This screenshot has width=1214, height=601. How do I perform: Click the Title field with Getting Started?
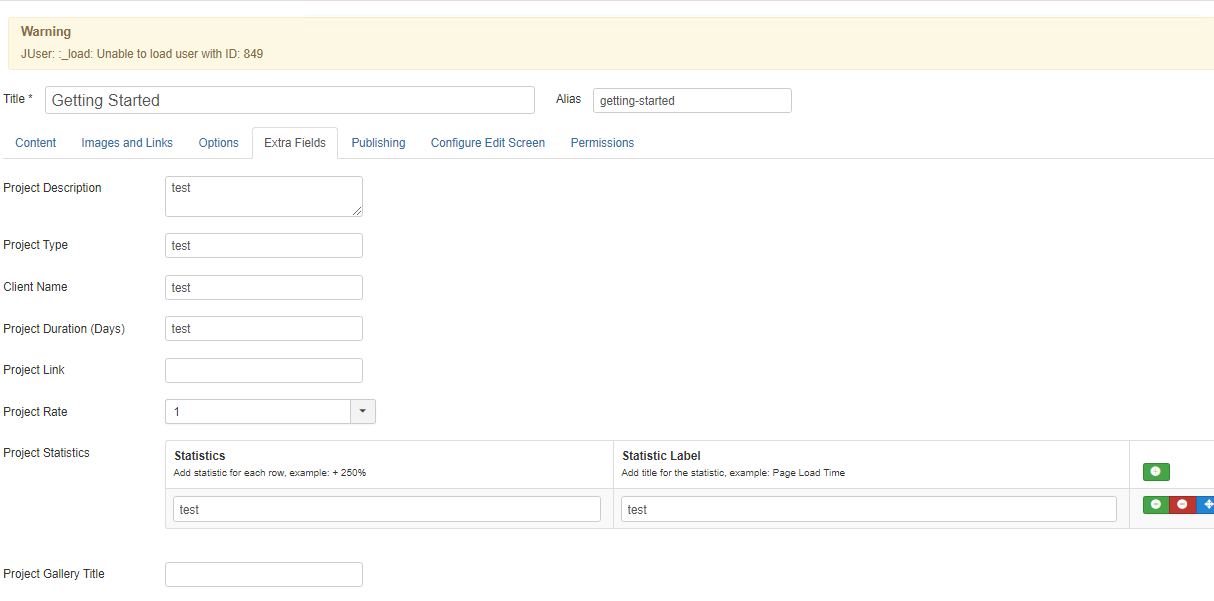(x=290, y=100)
